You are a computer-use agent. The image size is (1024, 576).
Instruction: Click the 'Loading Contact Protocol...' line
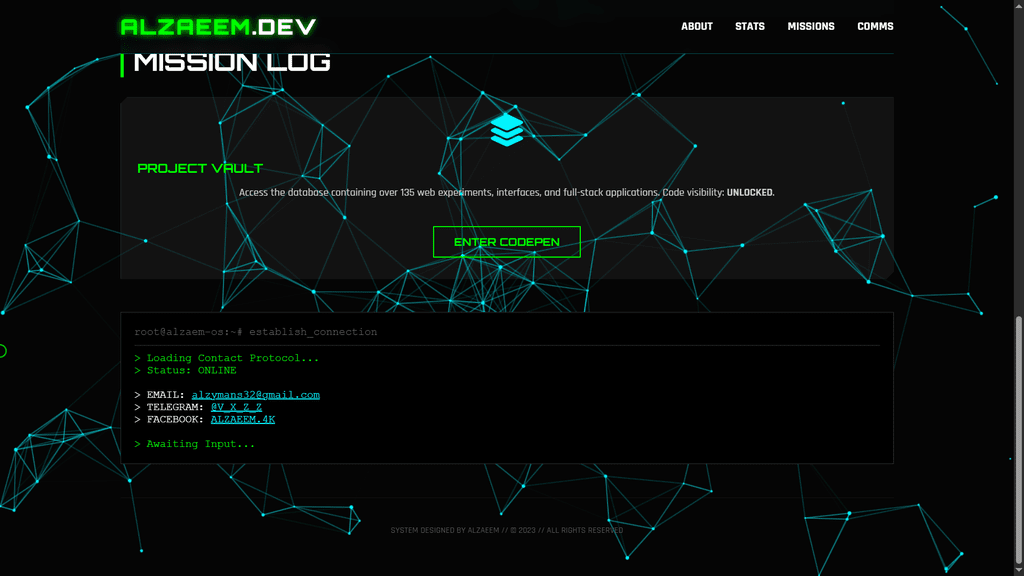pyautogui.click(x=227, y=358)
